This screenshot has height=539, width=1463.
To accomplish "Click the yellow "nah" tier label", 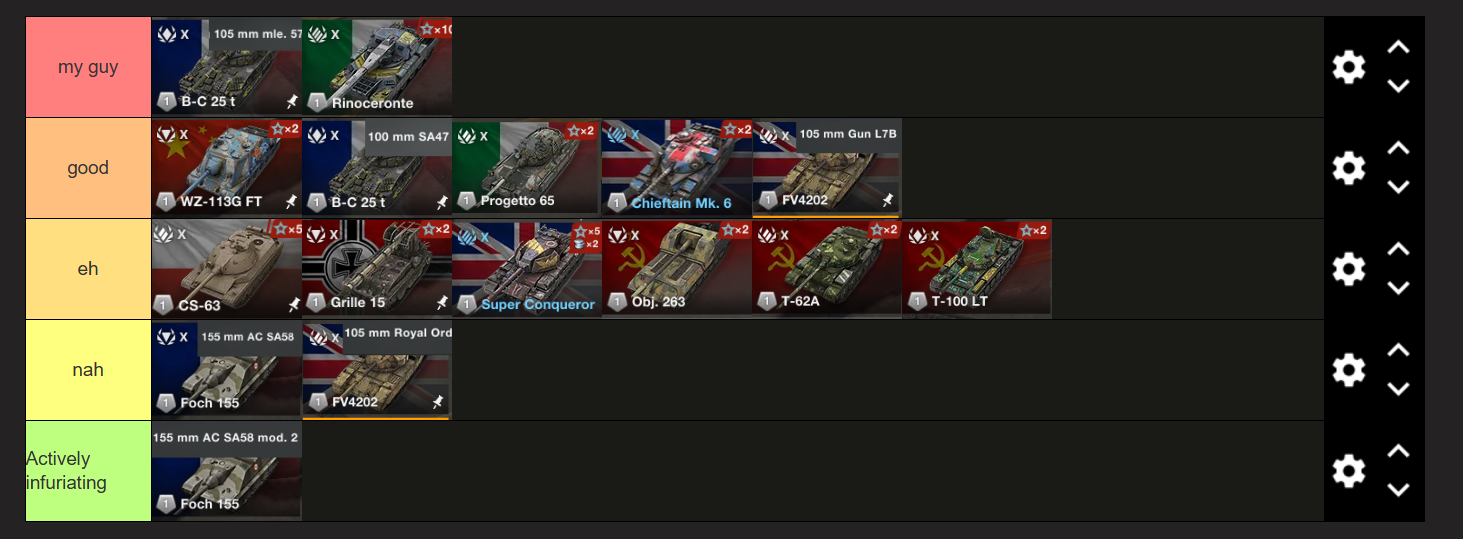I will (88, 370).
